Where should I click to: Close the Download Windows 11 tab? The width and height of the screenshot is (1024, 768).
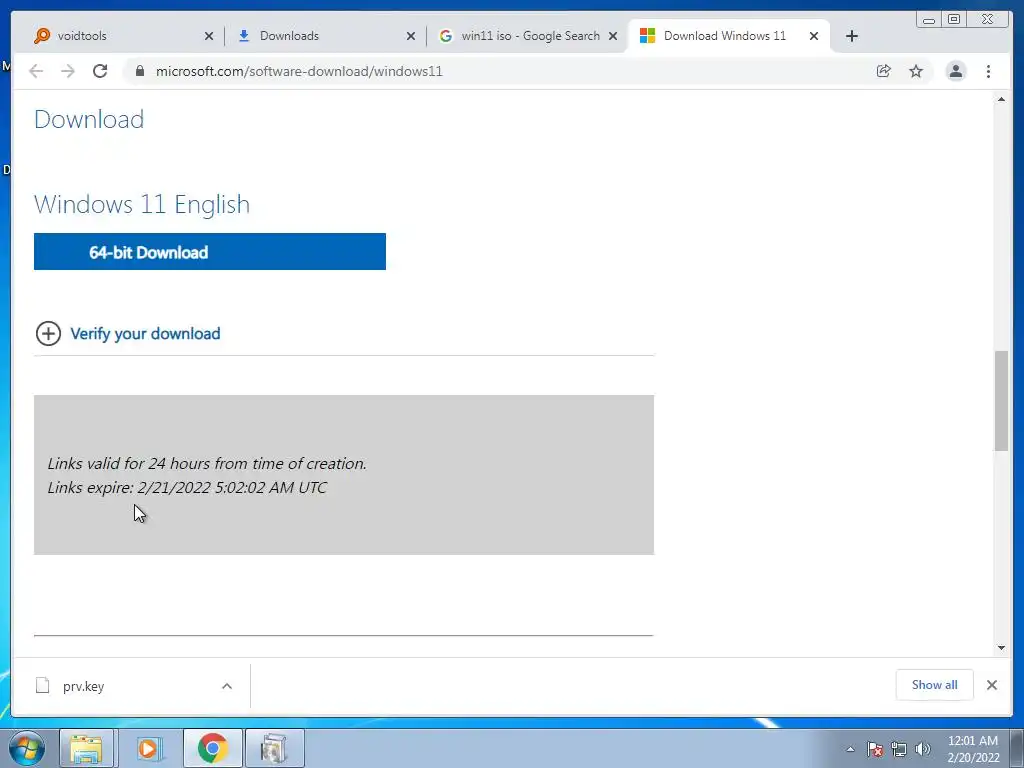814,36
